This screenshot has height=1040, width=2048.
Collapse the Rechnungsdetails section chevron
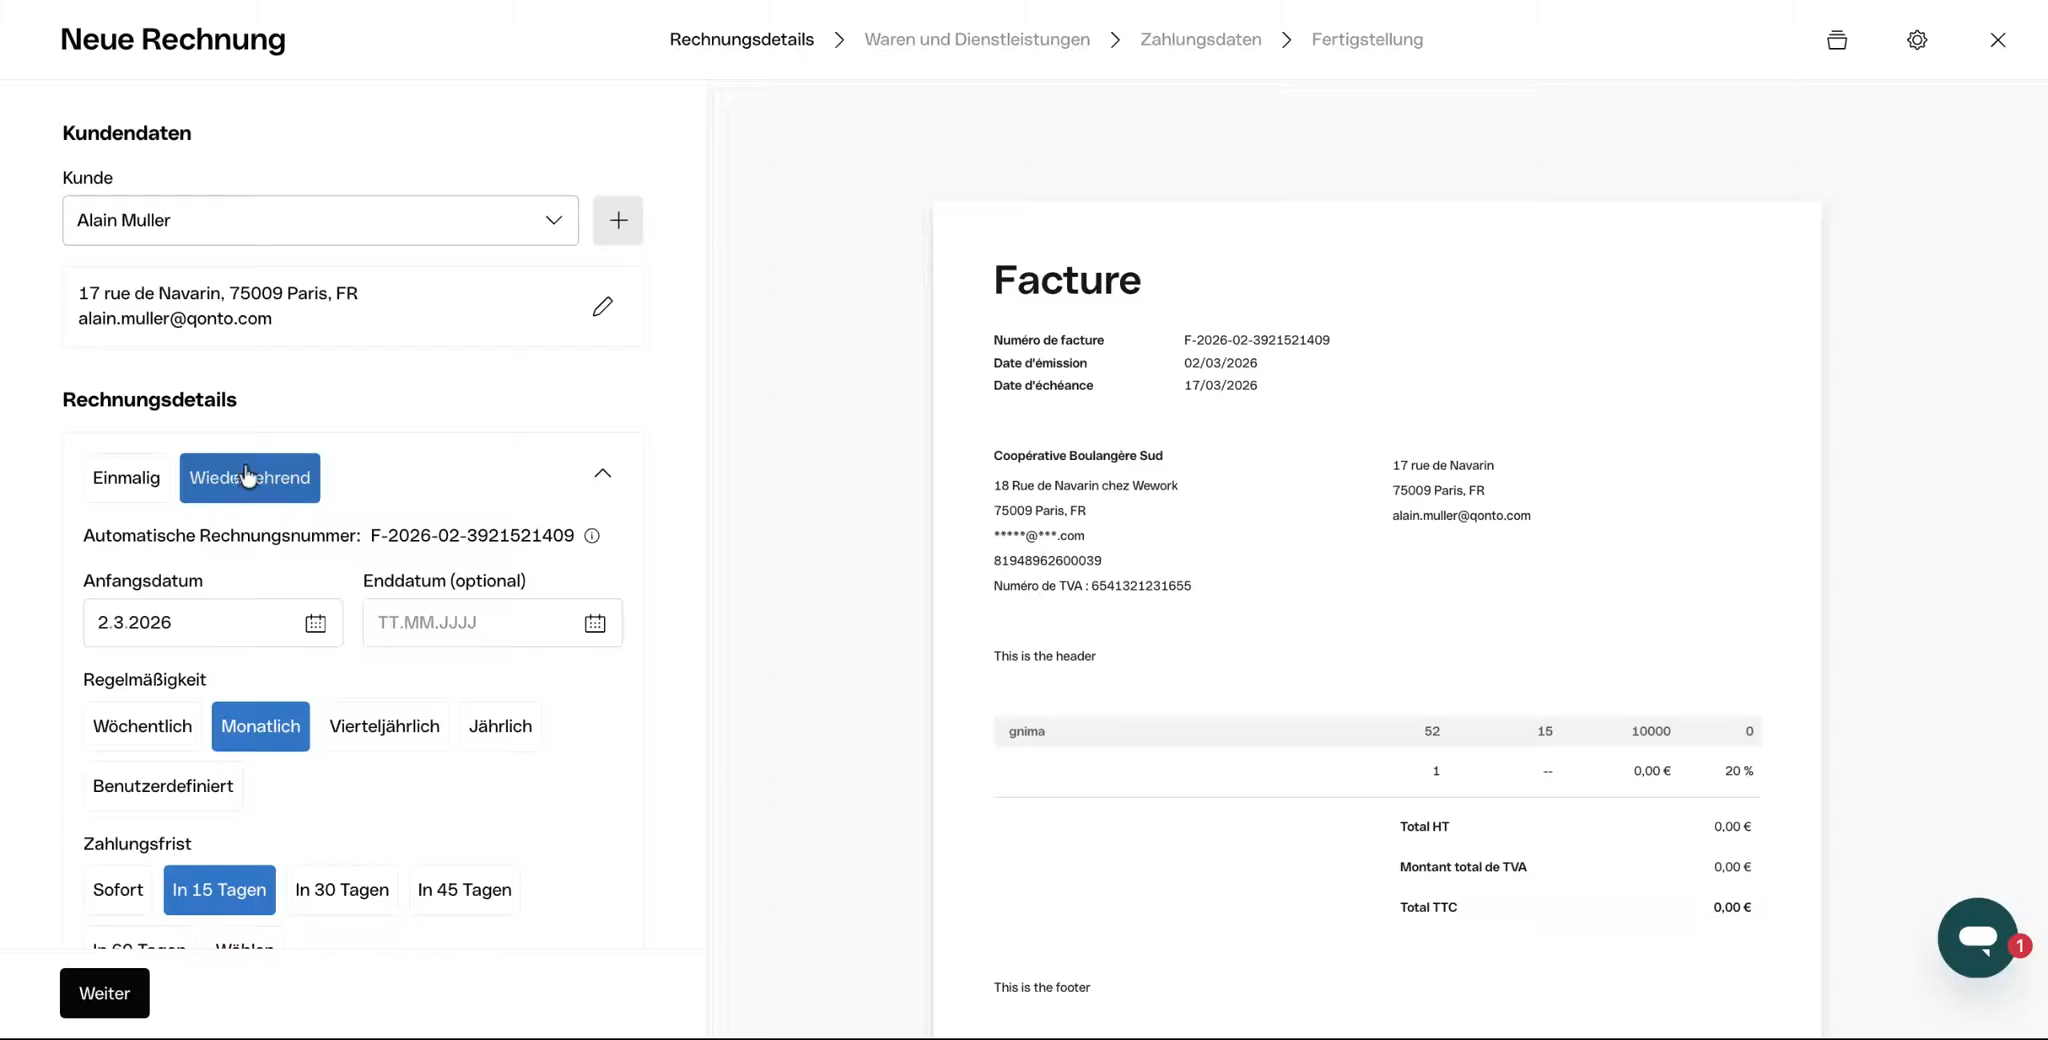point(602,473)
